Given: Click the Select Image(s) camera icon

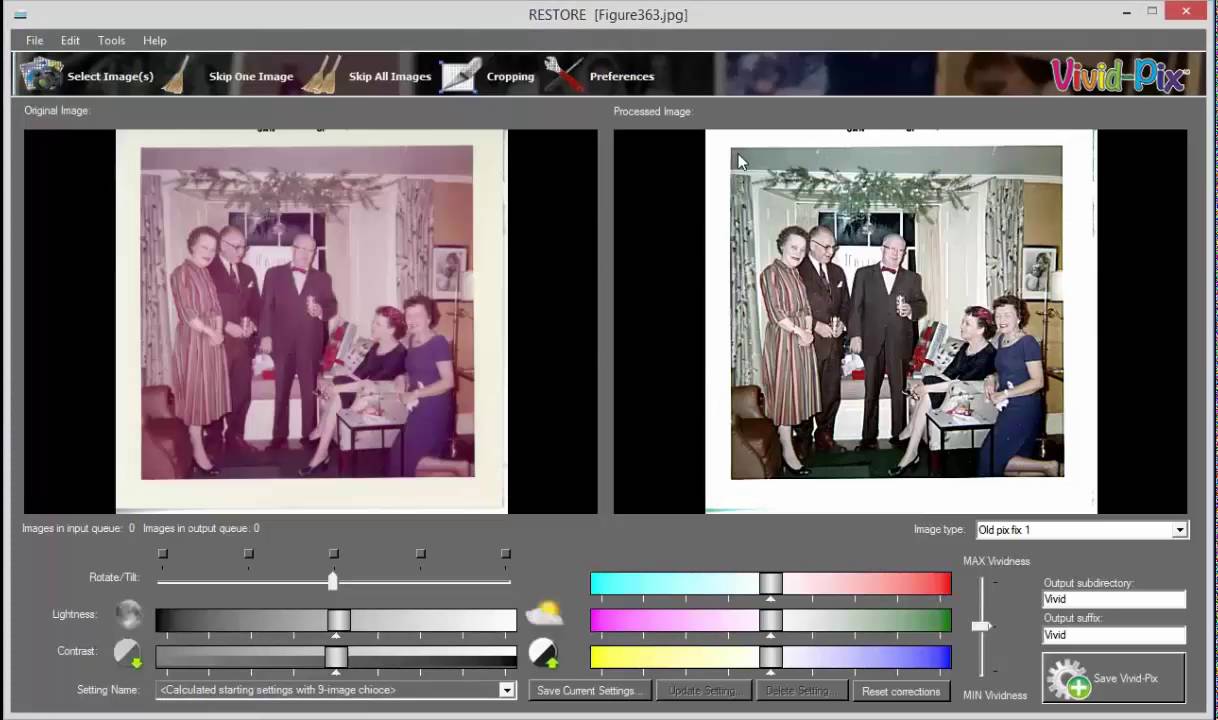Looking at the screenshot, I should (42, 75).
